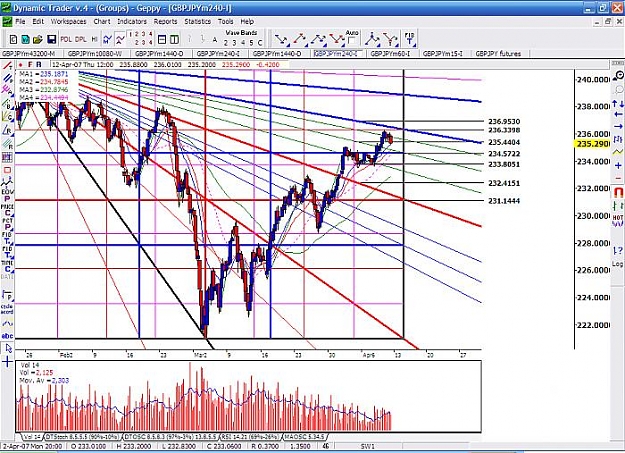Open the Tools menu
The width and height of the screenshot is (625, 453).
pyautogui.click(x=225, y=22)
